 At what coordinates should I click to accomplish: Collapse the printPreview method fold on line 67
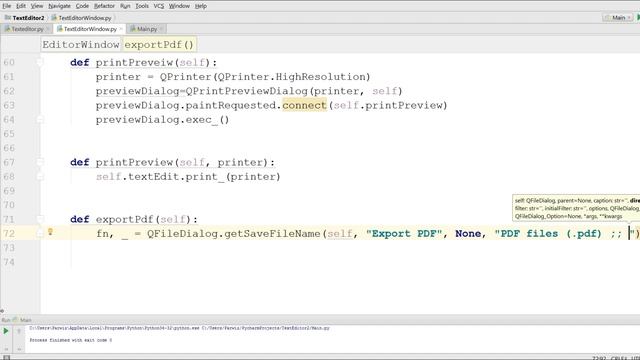pos(40,162)
